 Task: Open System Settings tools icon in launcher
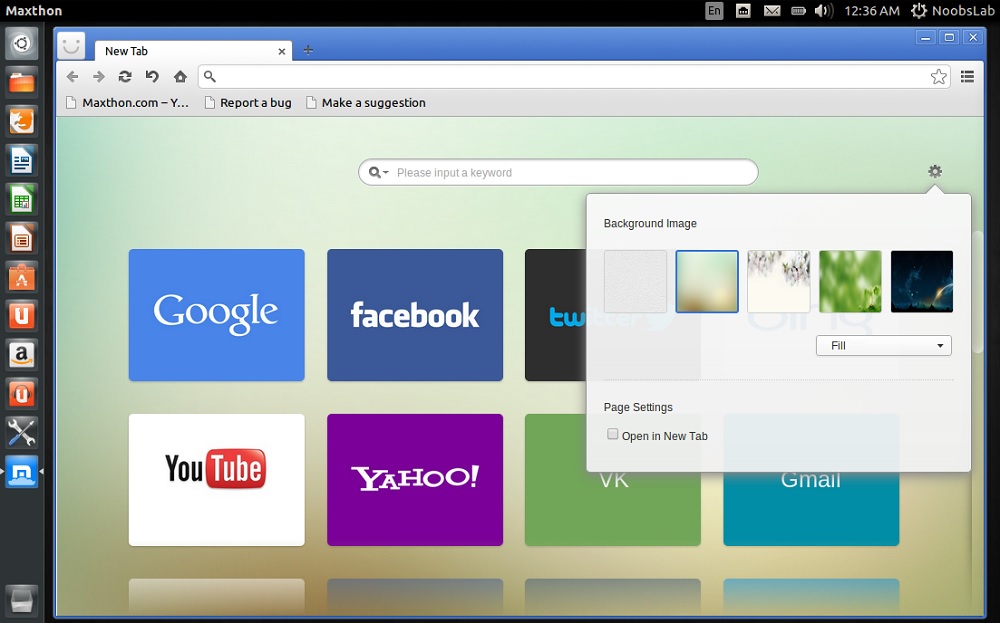point(22,433)
